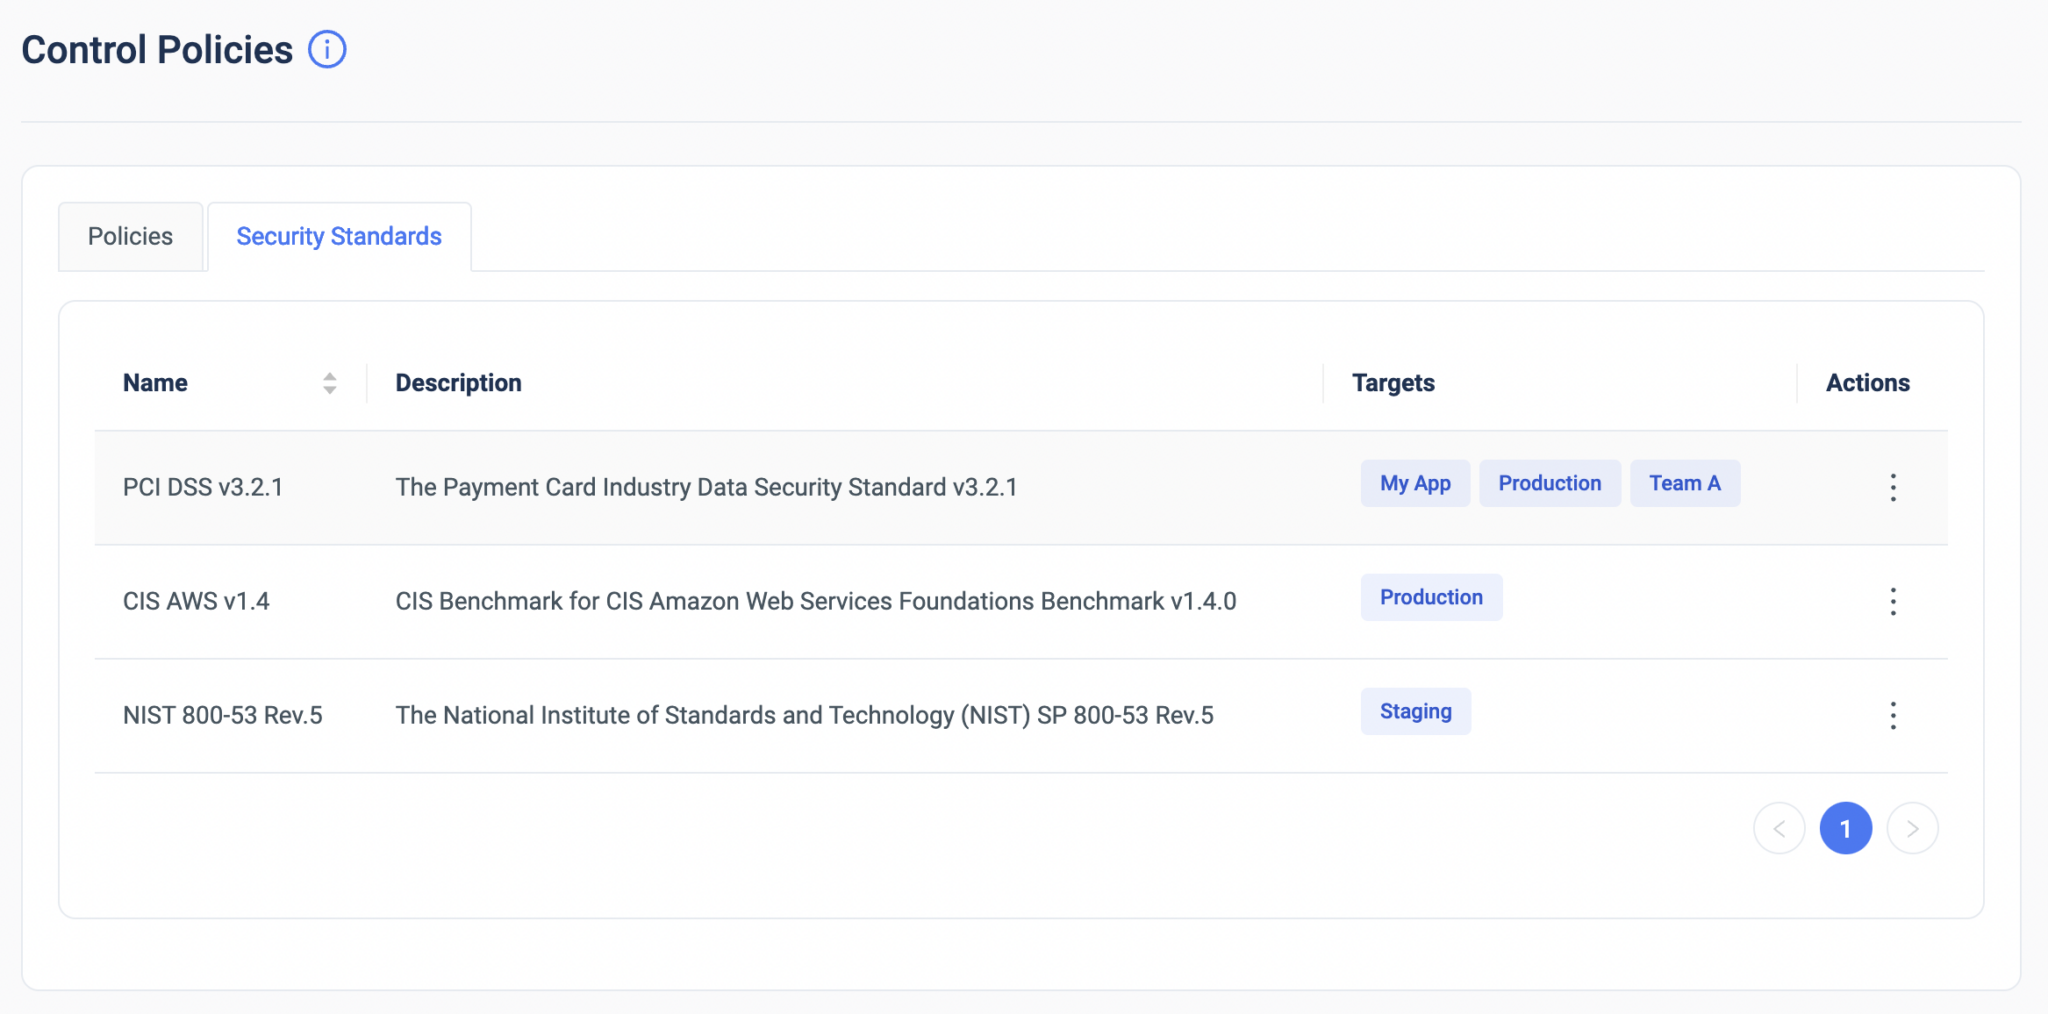The image size is (2048, 1014).
Task: Click the NIST 800-53 Rev.5 name cell
Action: [222, 715]
